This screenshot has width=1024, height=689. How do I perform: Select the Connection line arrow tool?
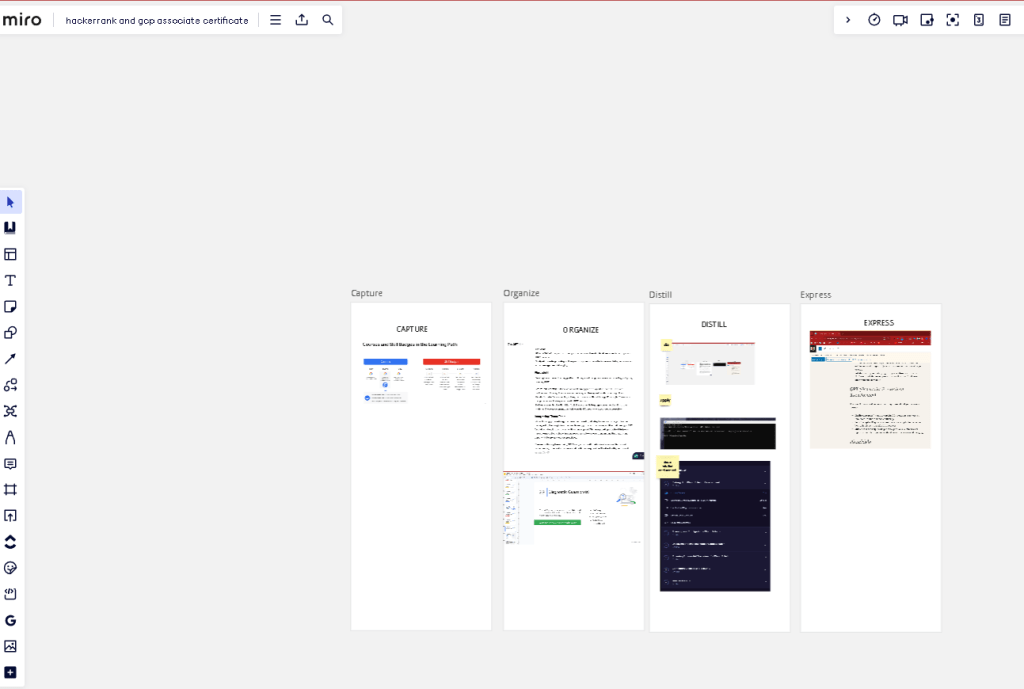(x=10, y=359)
